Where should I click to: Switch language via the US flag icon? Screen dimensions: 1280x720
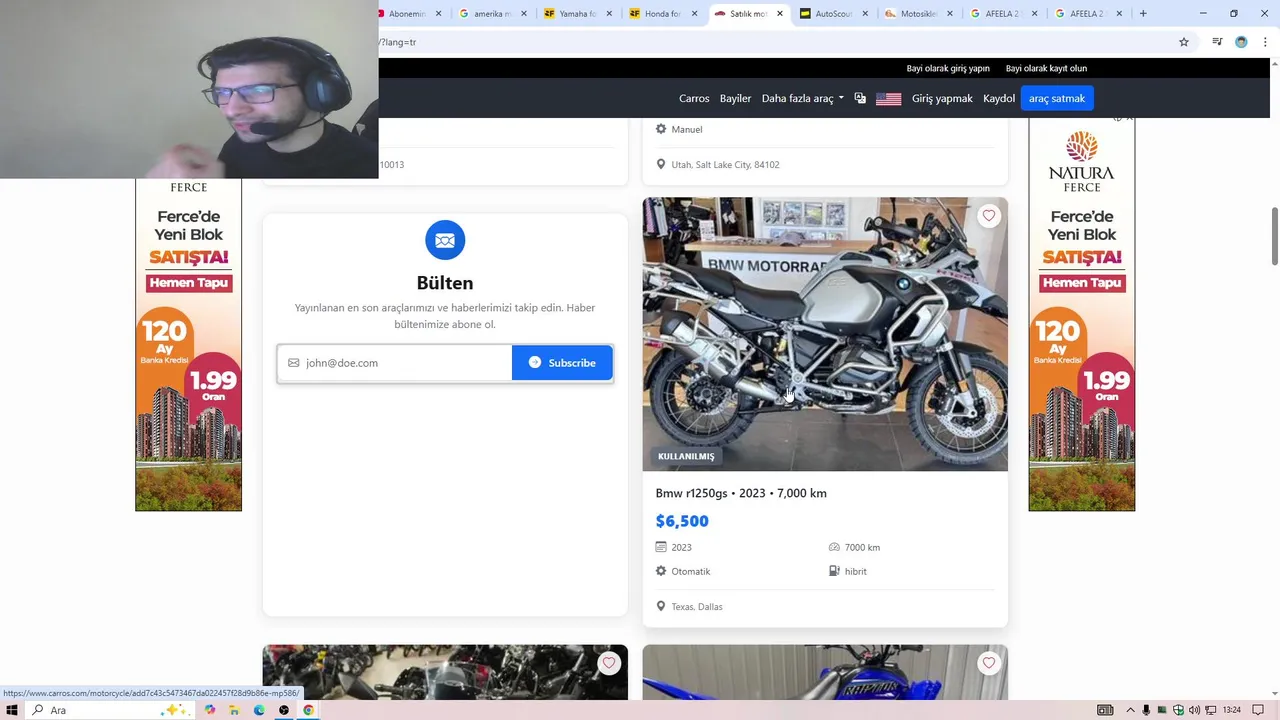888,99
